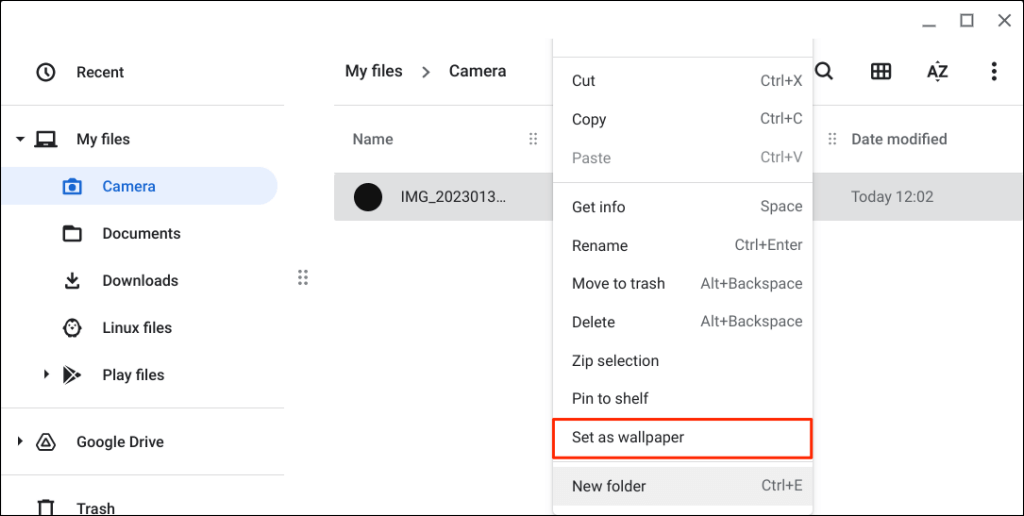Select the IMG_2023013 image thumbnail
This screenshot has height=516, width=1024.
click(x=368, y=197)
